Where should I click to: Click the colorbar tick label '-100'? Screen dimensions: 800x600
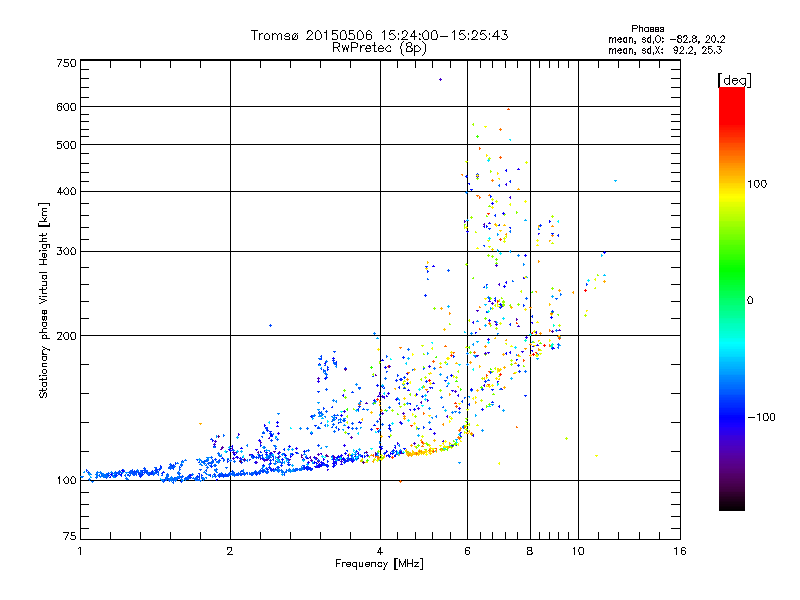[x=761, y=417]
